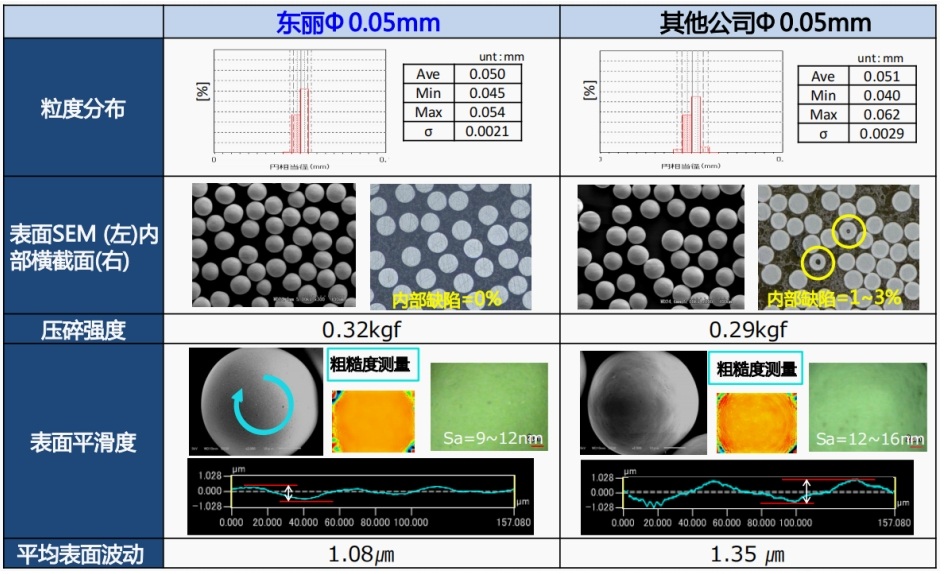Open the other company surface SEM image
Screen dimensions: 946x574
[x=661, y=247]
